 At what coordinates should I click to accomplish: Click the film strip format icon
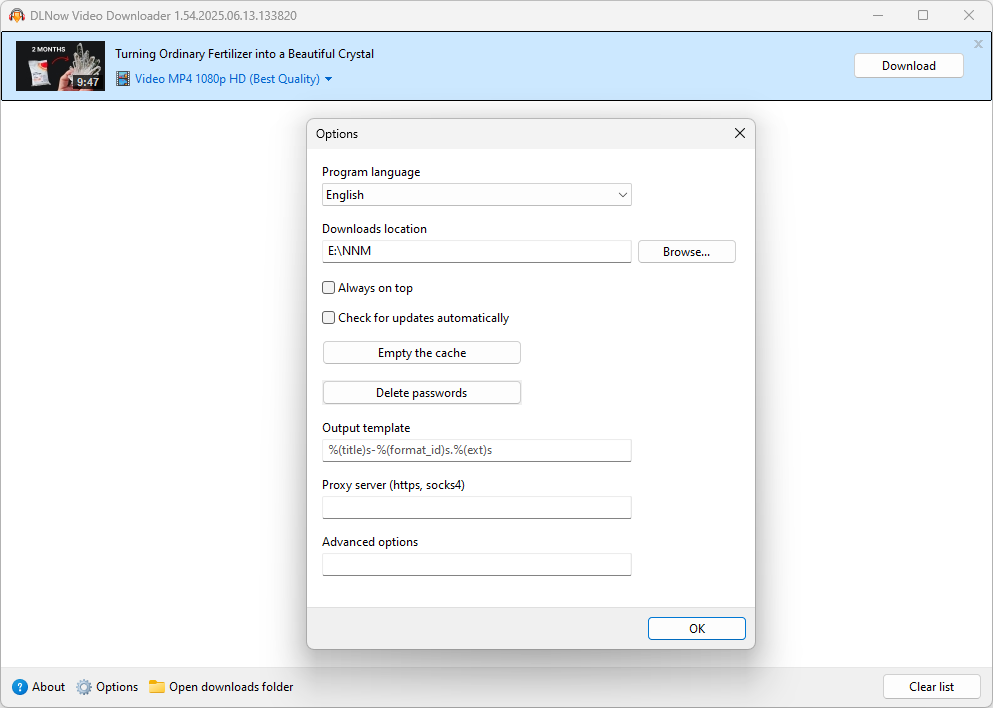pos(123,79)
